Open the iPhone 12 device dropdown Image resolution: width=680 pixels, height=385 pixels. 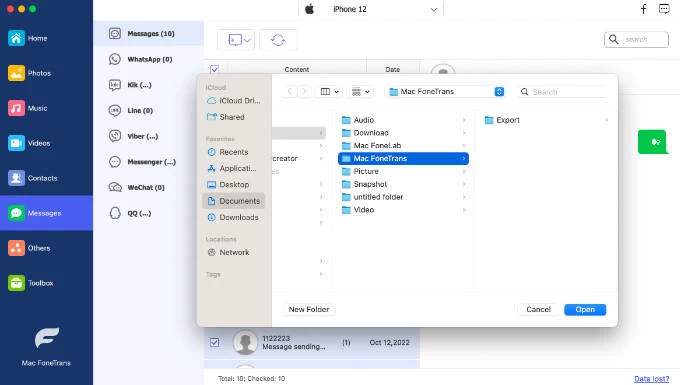371,9
